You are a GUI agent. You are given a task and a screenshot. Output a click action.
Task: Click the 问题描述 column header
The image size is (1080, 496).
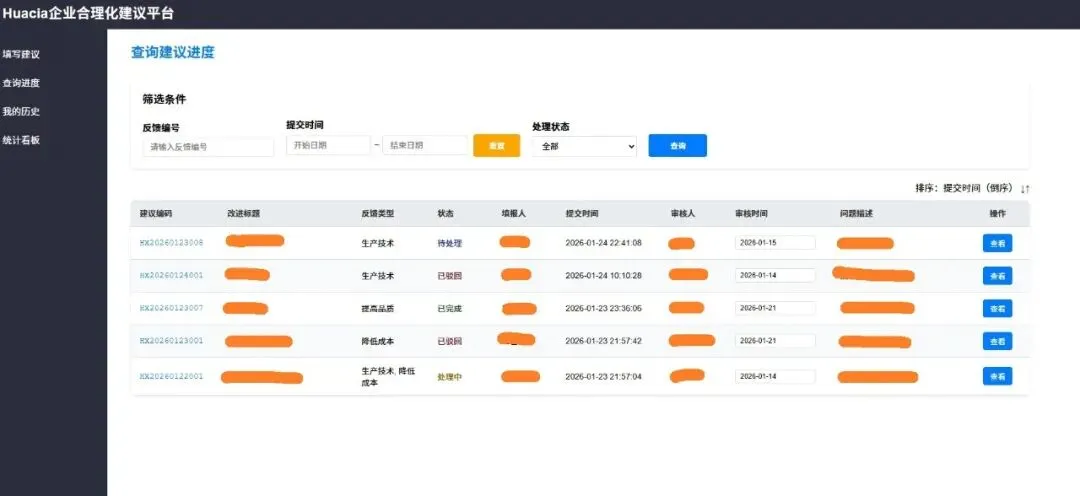tap(856, 214)
